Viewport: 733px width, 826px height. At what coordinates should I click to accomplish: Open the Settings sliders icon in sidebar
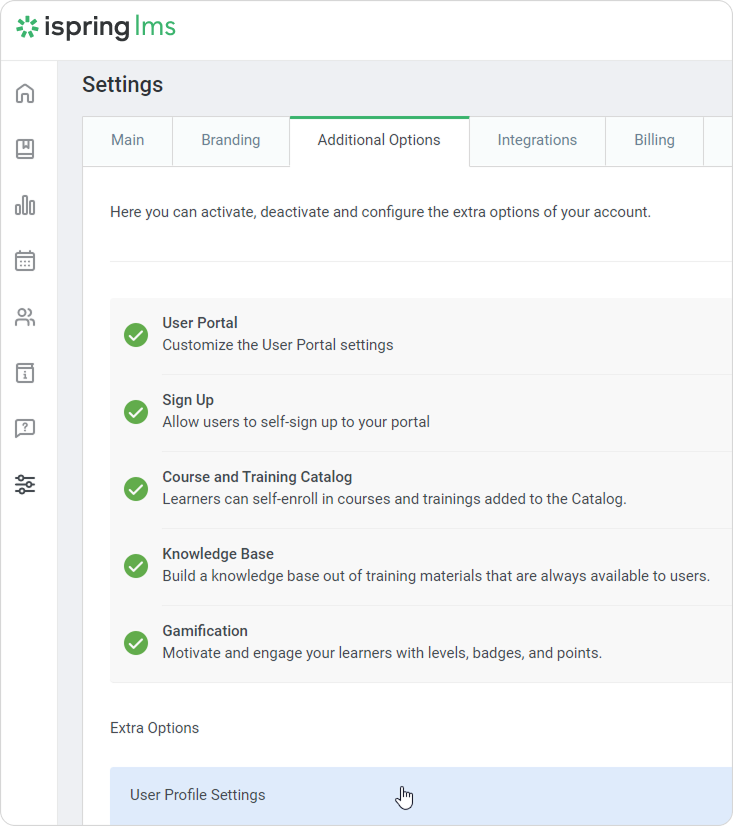click(x=25, y=485)
